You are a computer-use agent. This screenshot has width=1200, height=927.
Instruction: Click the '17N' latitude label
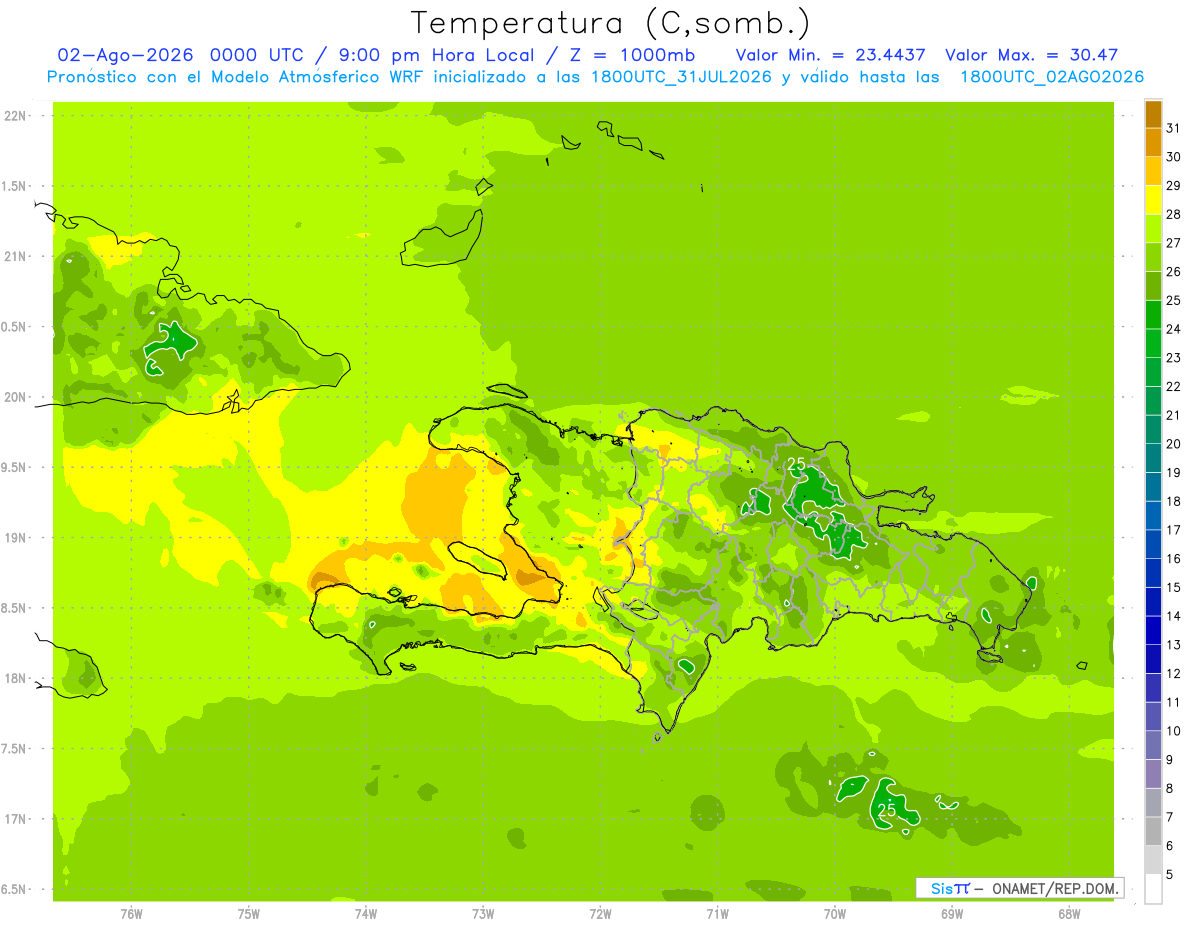pyautogui.click(x=17, y=819)
